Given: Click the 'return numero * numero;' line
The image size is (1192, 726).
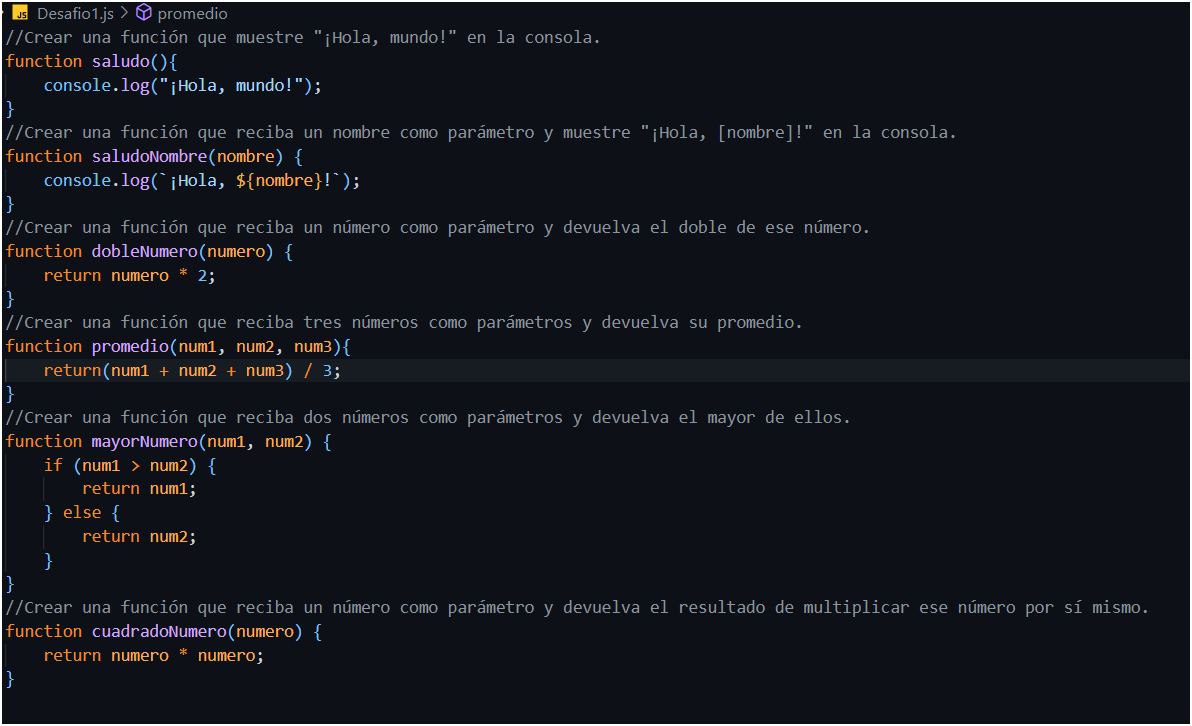Looking at the screenshot, I should [154, 655].
